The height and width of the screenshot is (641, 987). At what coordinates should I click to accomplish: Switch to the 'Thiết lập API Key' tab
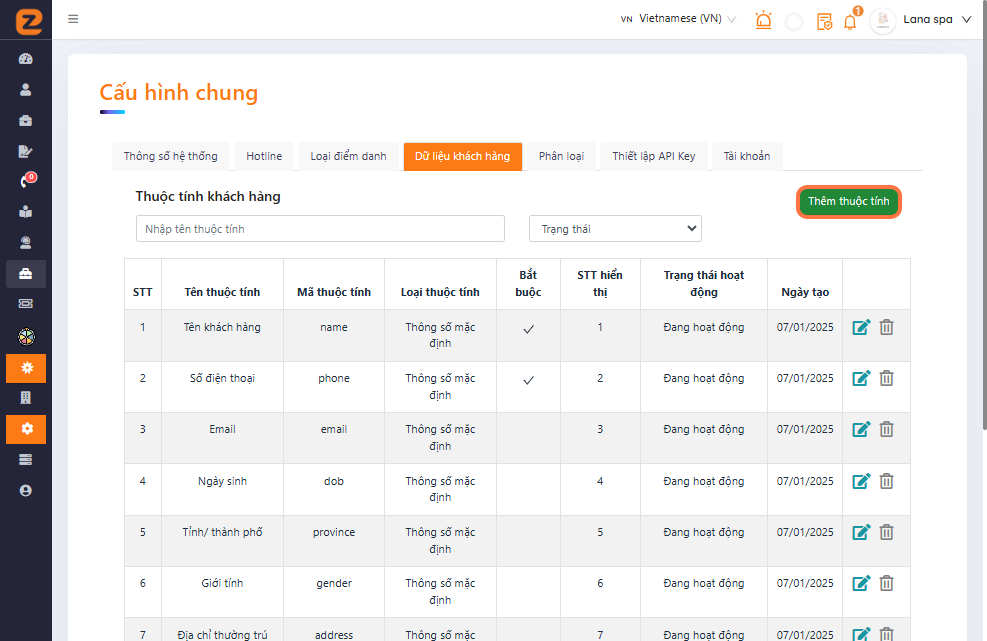[x=654, y=156]
